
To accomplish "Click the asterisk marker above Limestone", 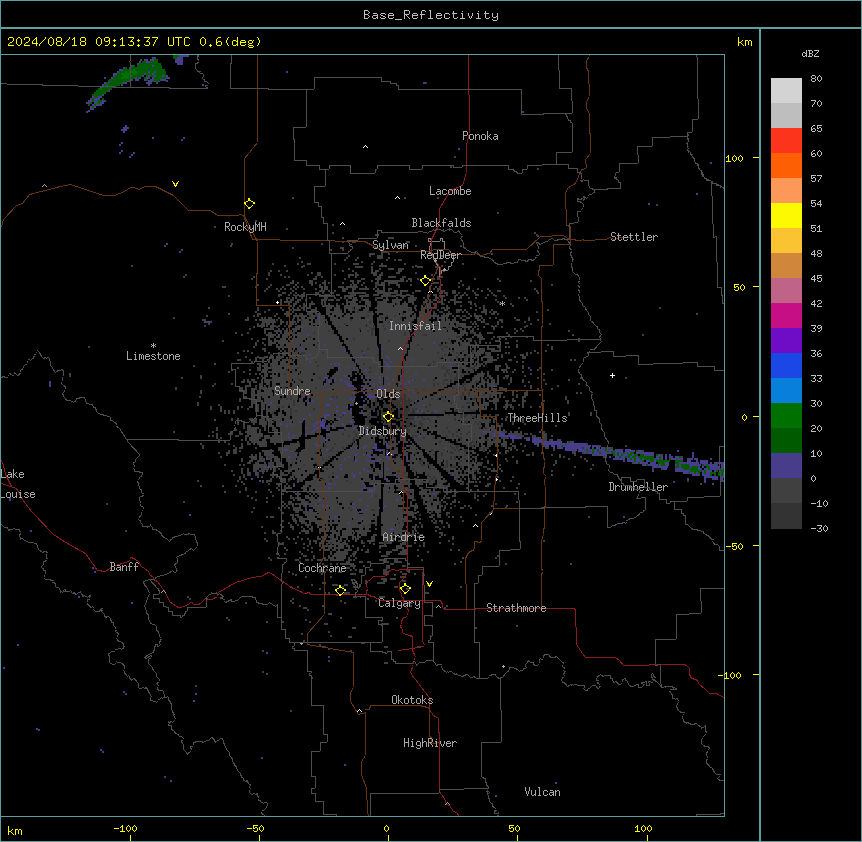I will pos(153,346).
